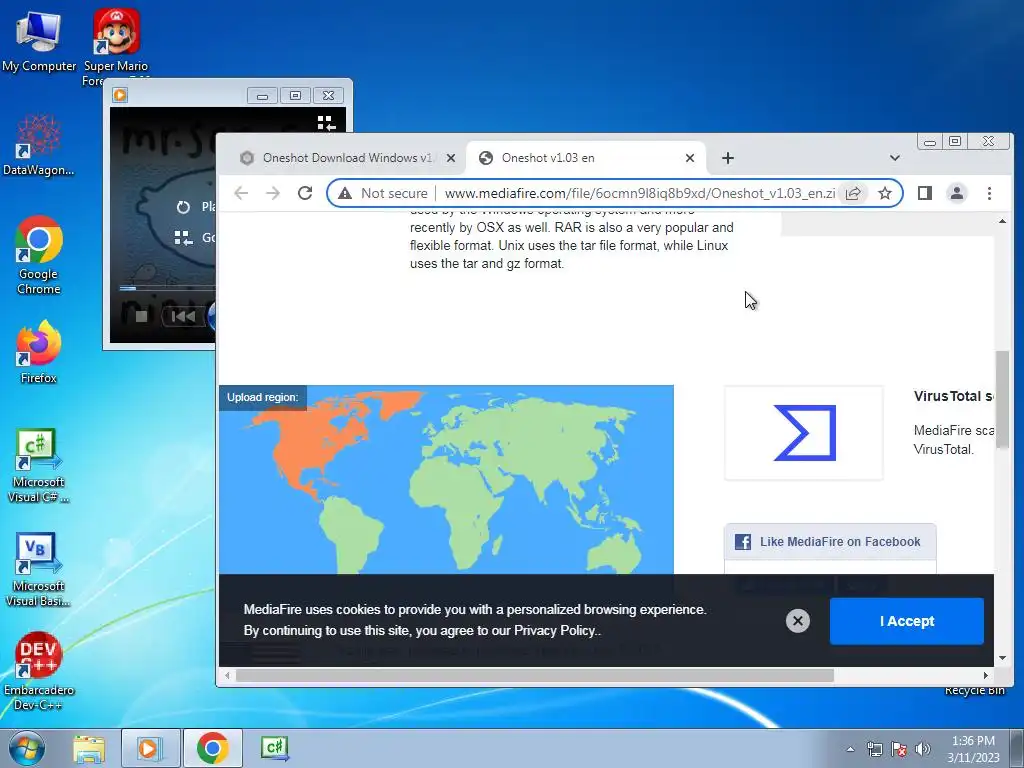Screen dimensions: 1024x768
Task: Bookmark this page with the star
Action: 885,193
